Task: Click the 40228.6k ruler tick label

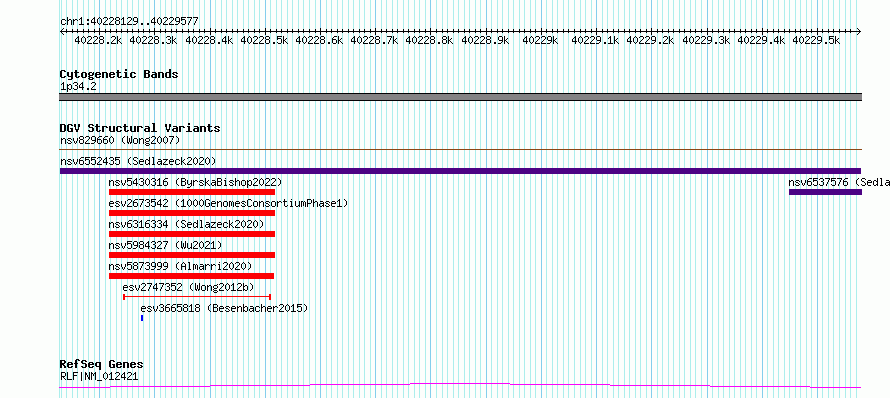Action: click(x=320, y=40)
